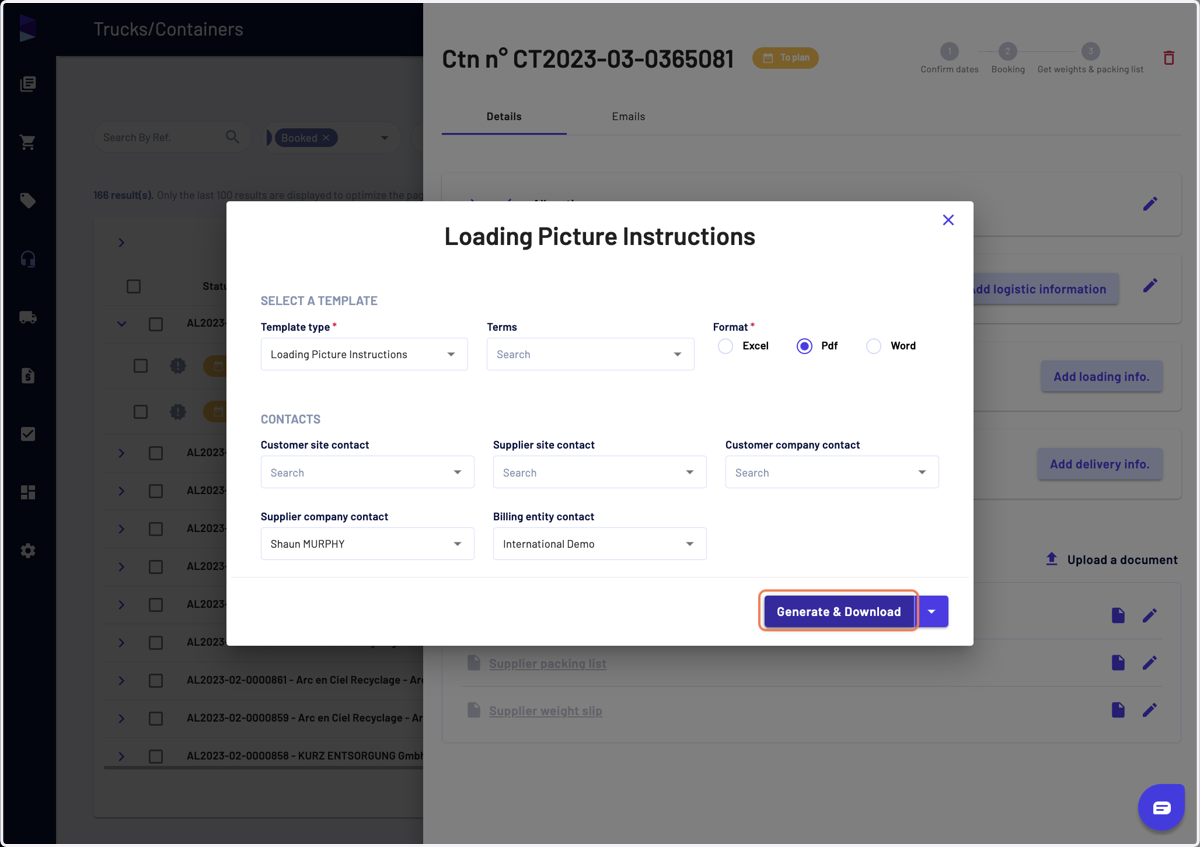1200x847 pixels.
Task: Remove the Booked filter chip
Action: point(326,138)
